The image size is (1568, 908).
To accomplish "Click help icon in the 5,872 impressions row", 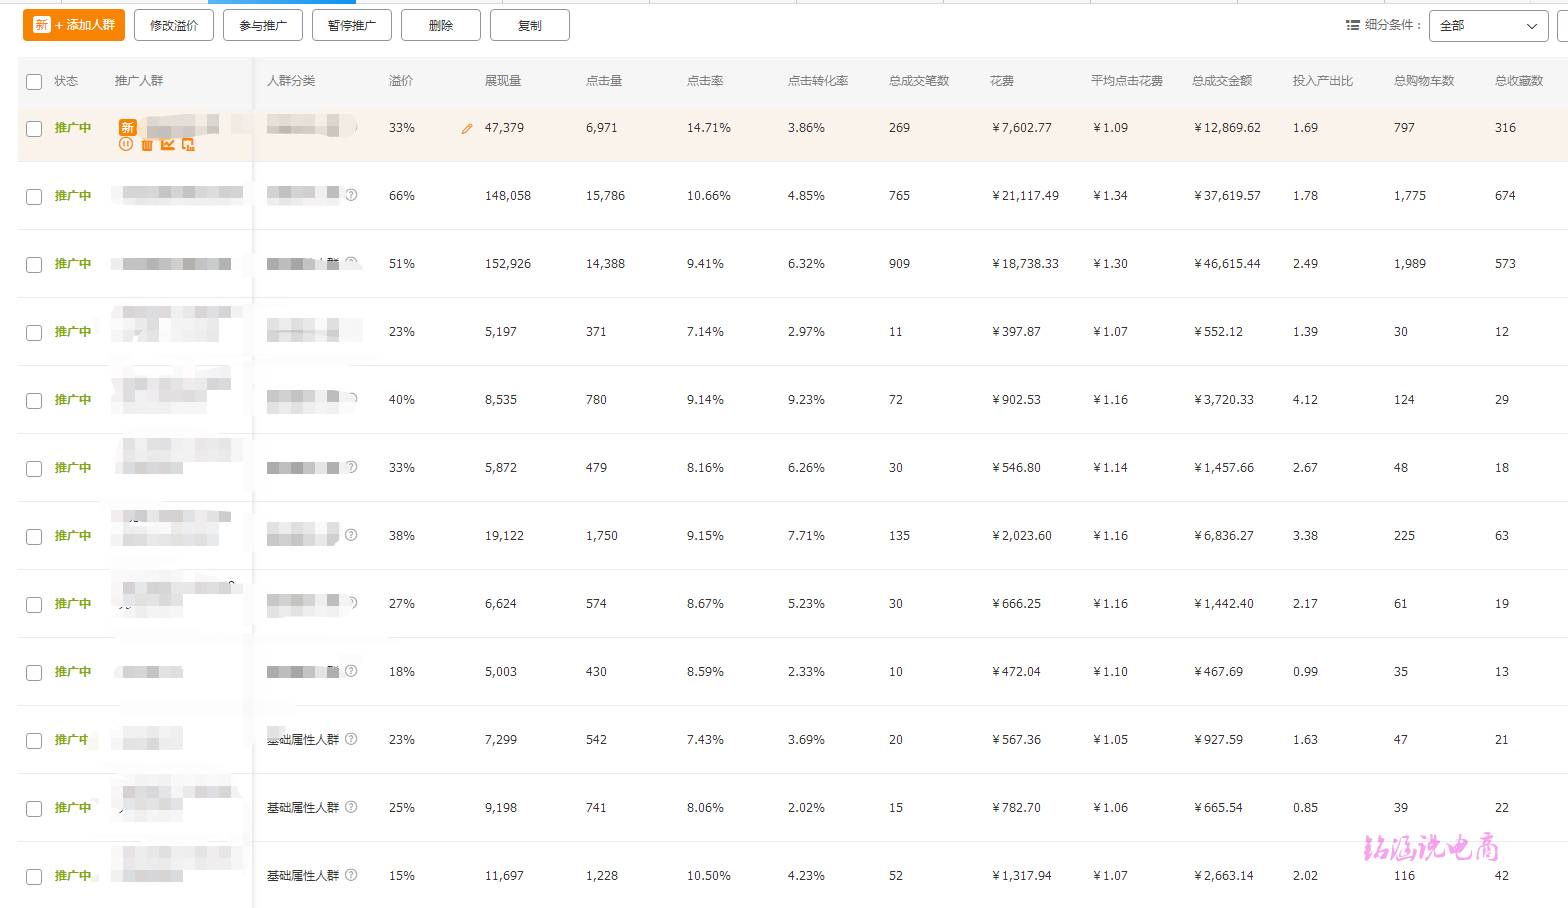I will pyautogui.click(x=351, y=467).
